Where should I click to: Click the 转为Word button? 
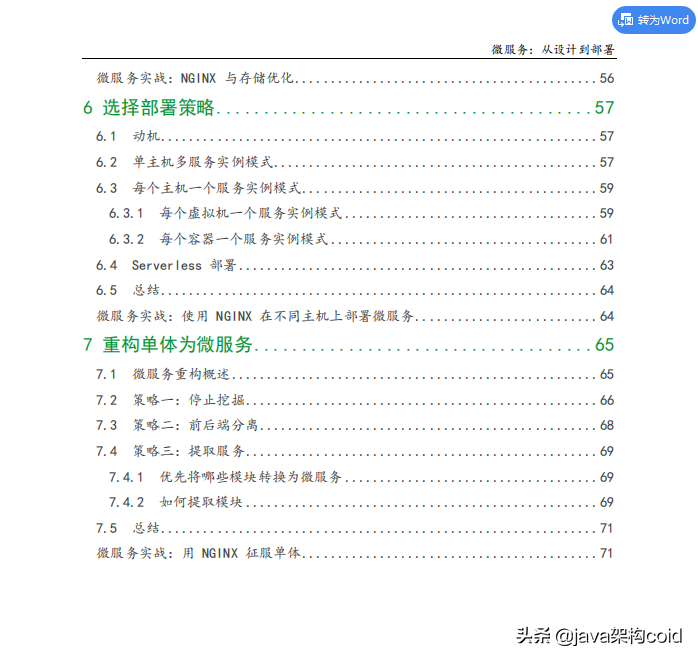click(x=653, y=20)
